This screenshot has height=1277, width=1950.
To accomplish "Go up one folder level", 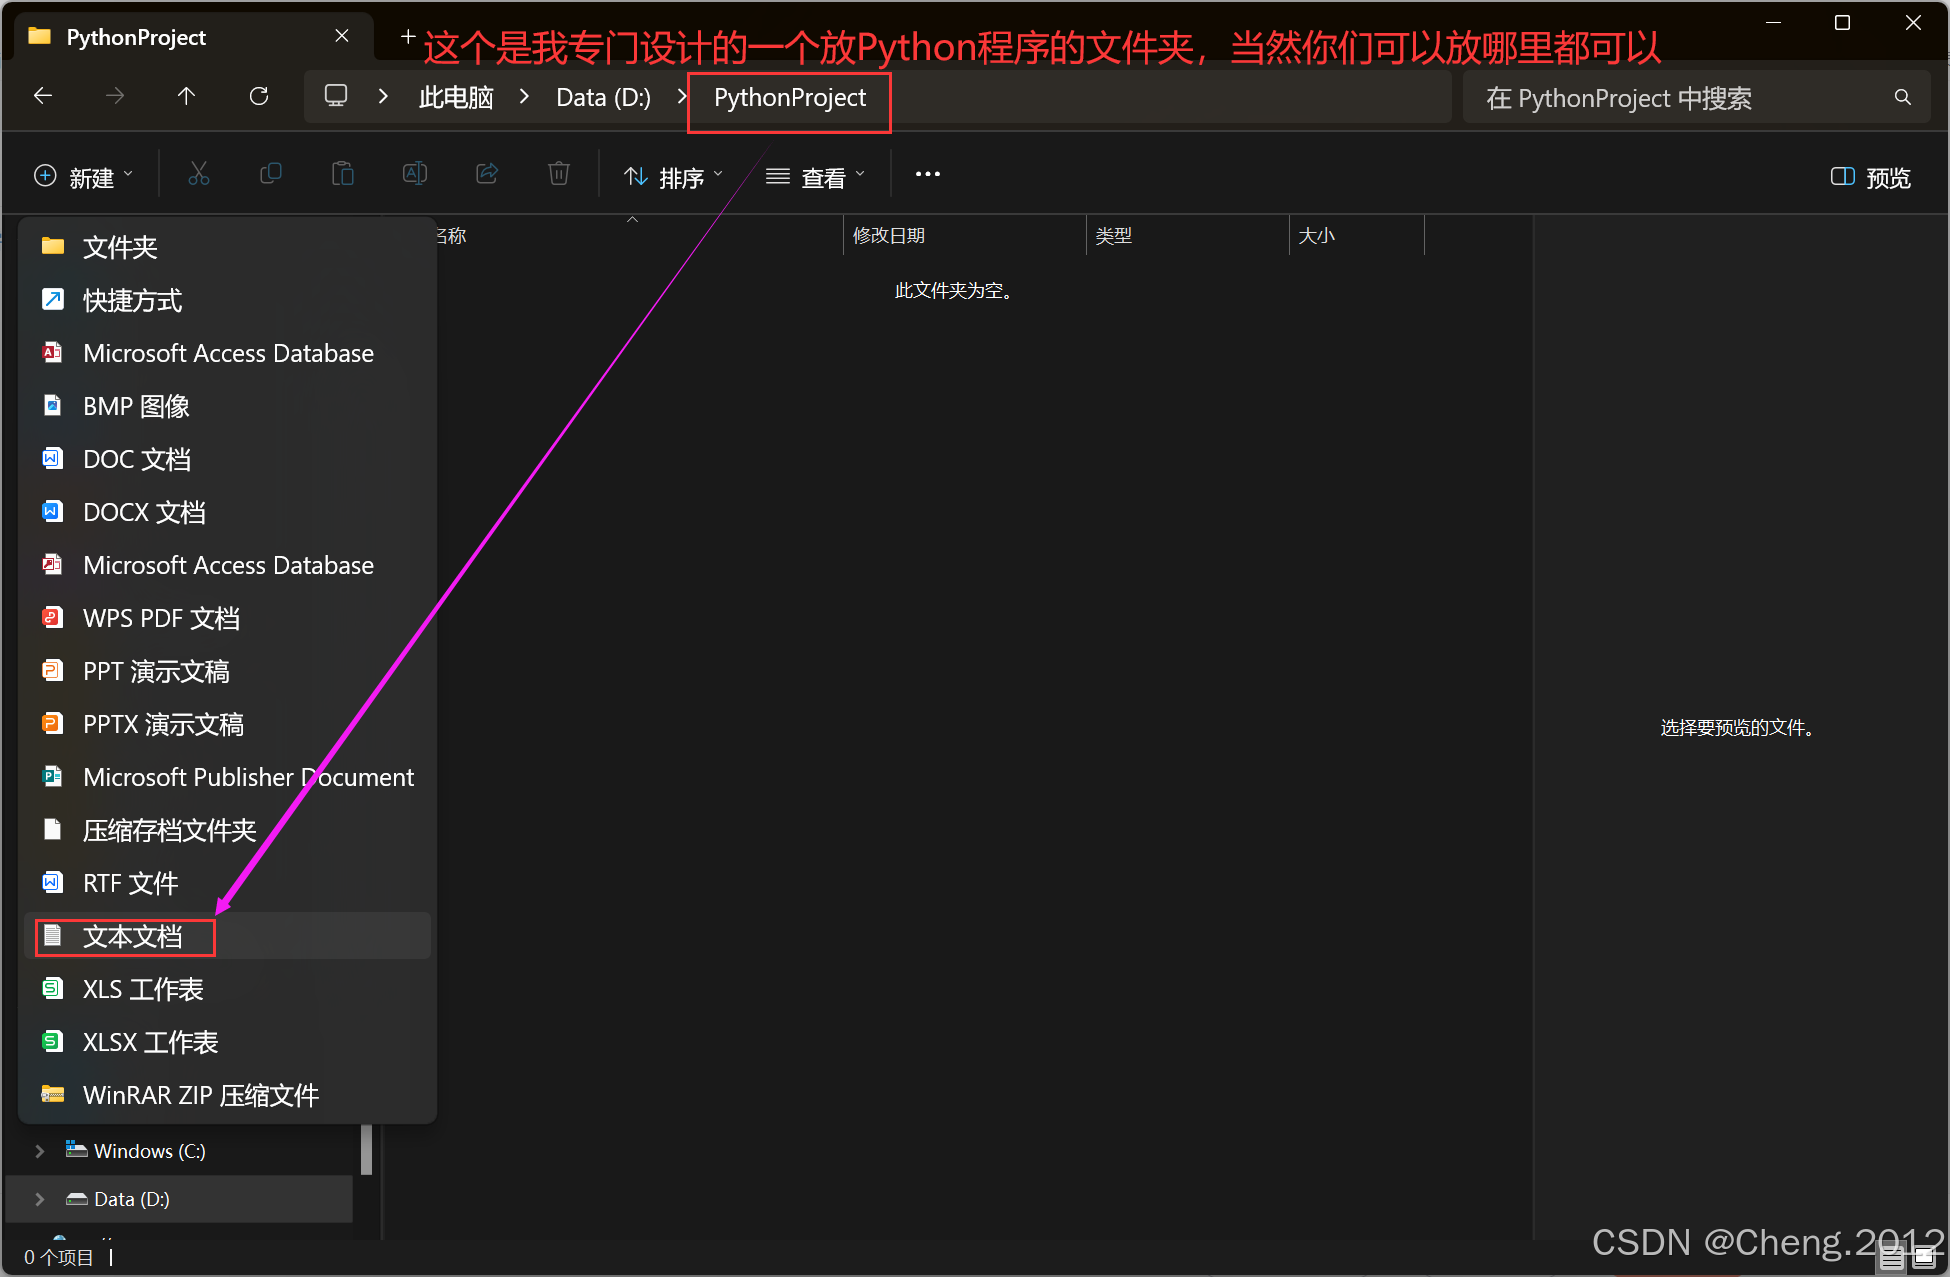I will [186, 96].
